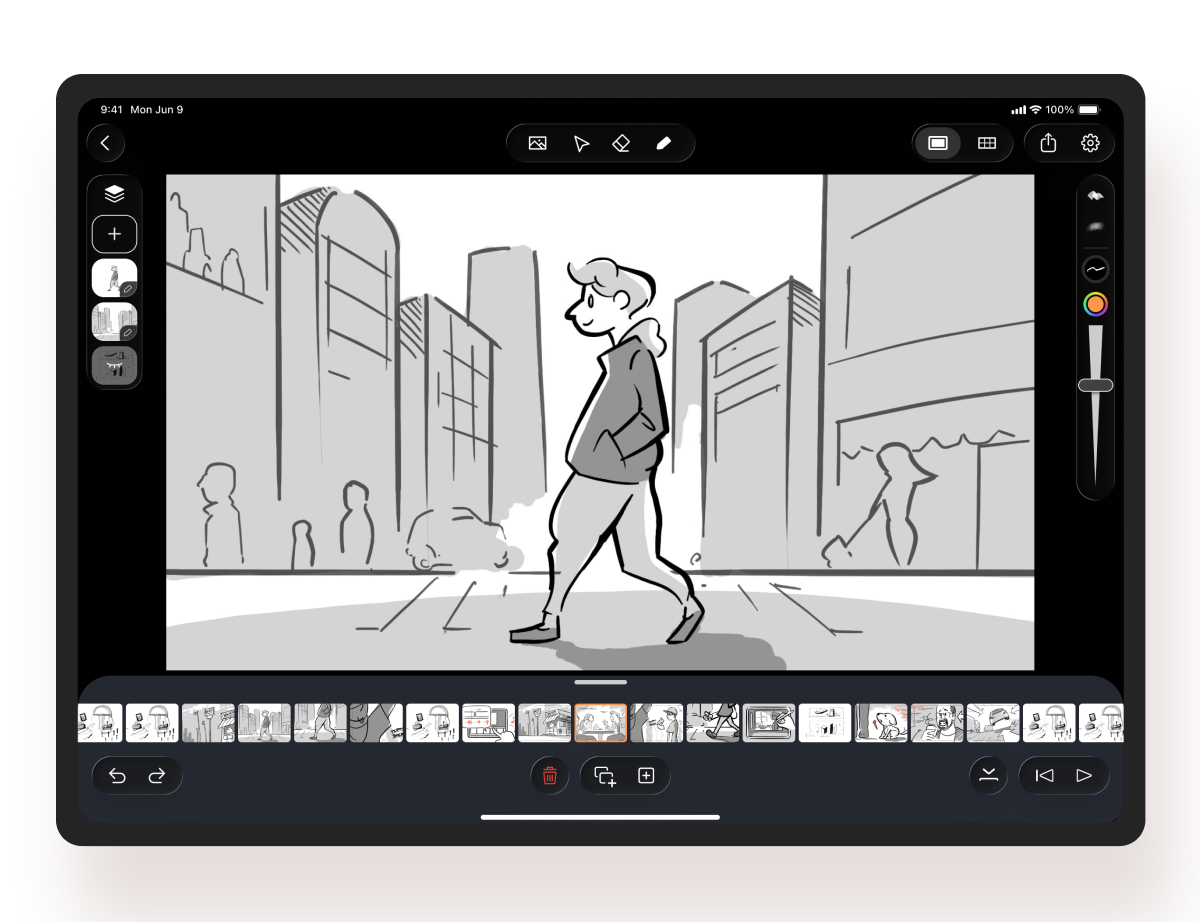Toggle the layers stack panel

115,194
